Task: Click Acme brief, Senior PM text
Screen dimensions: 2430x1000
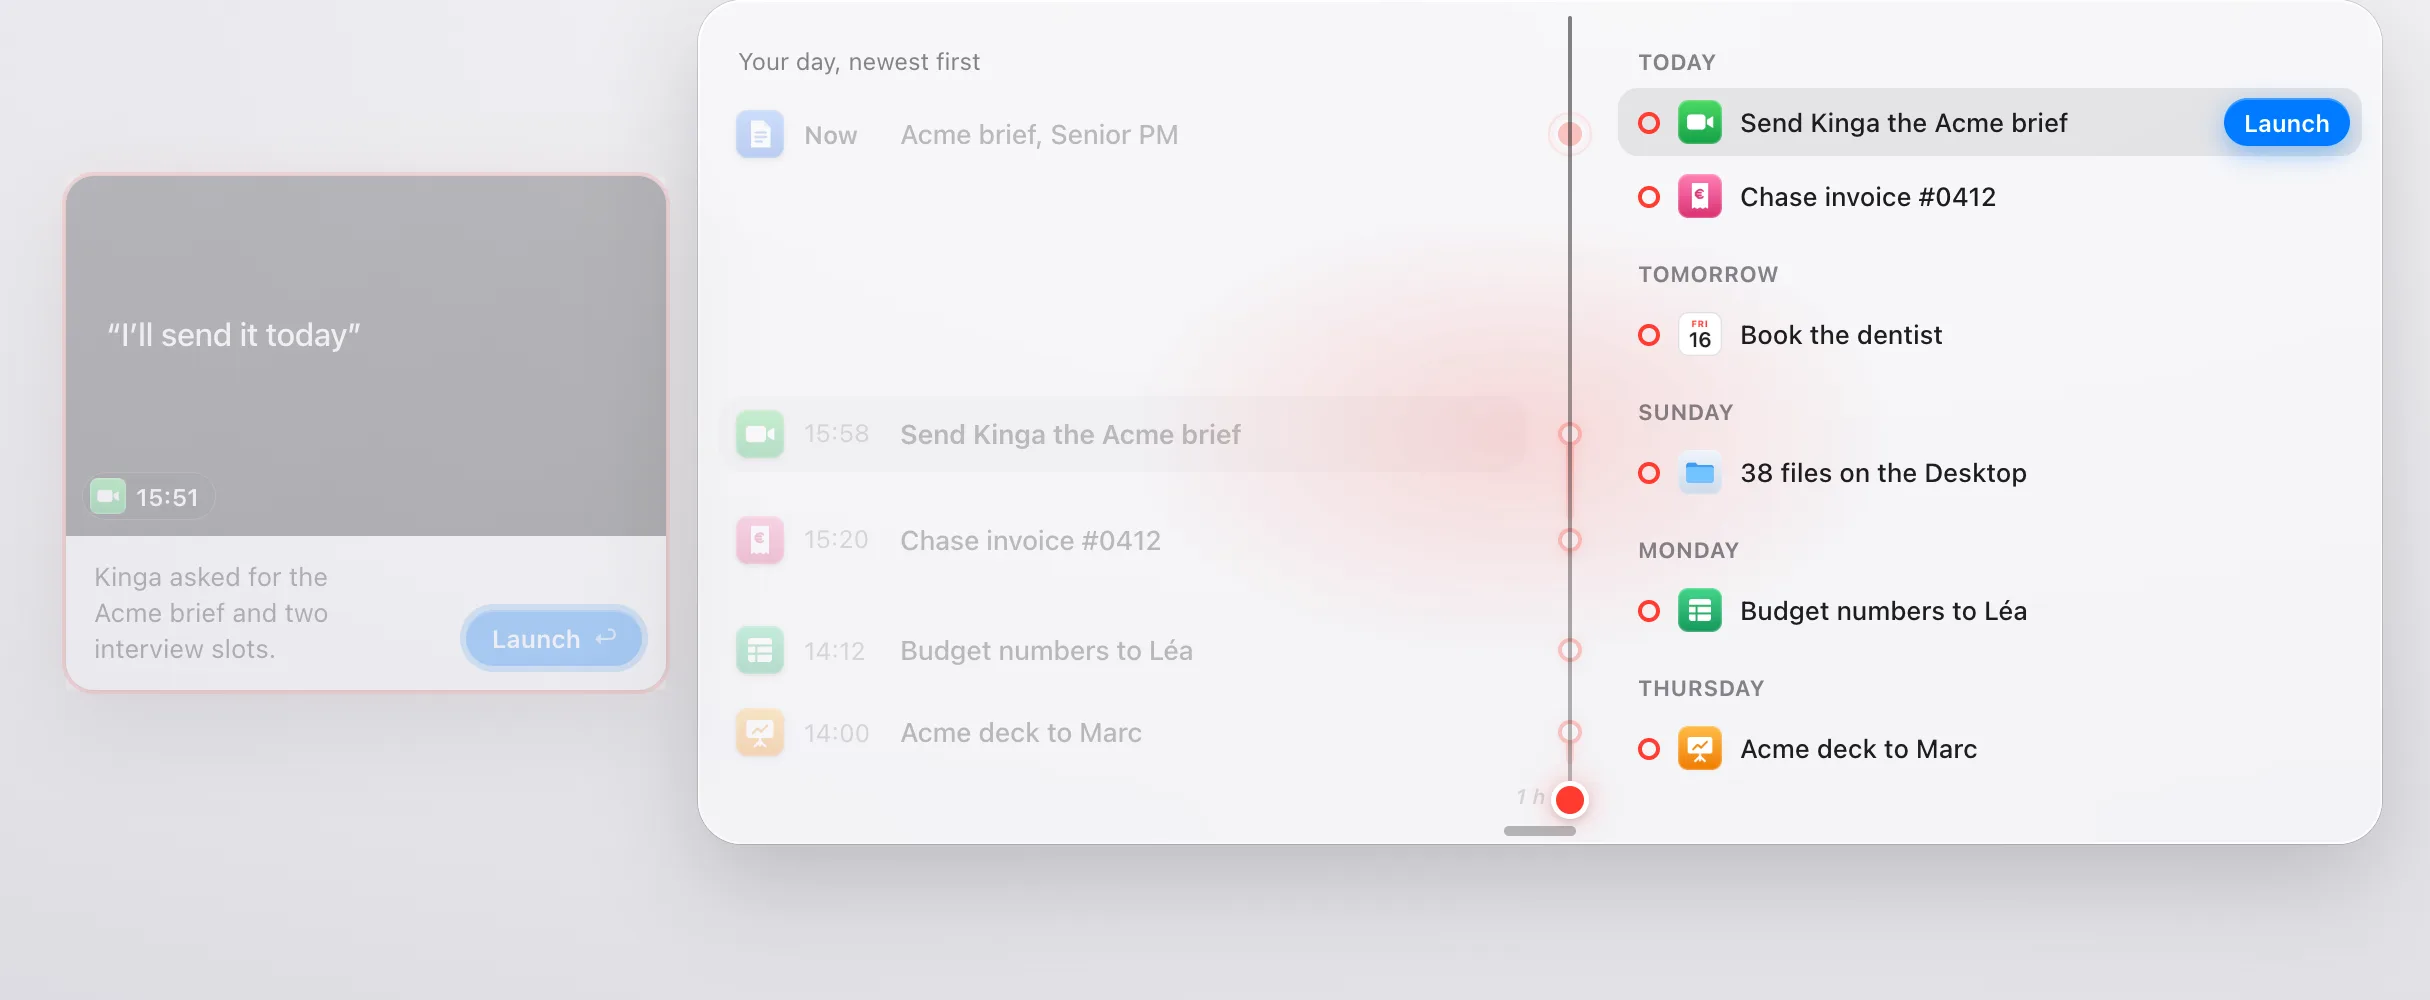Action: pyautogui.click(x=1039, y=135)
